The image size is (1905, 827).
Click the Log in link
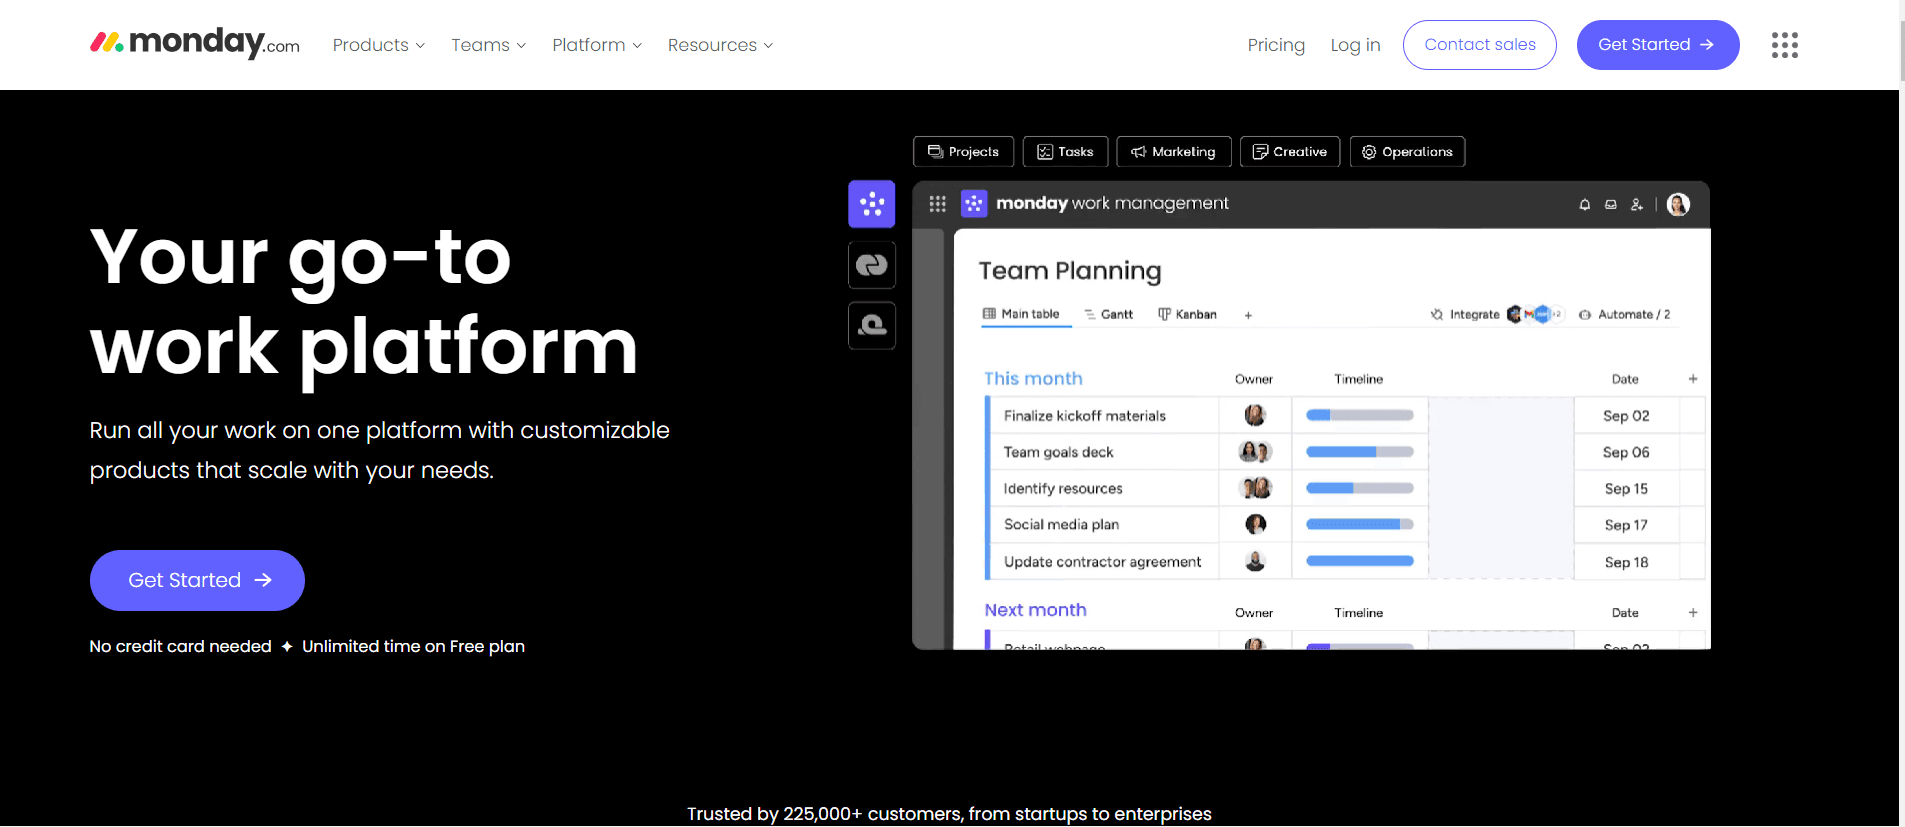pyautogui.click(x=1355, y=45)
